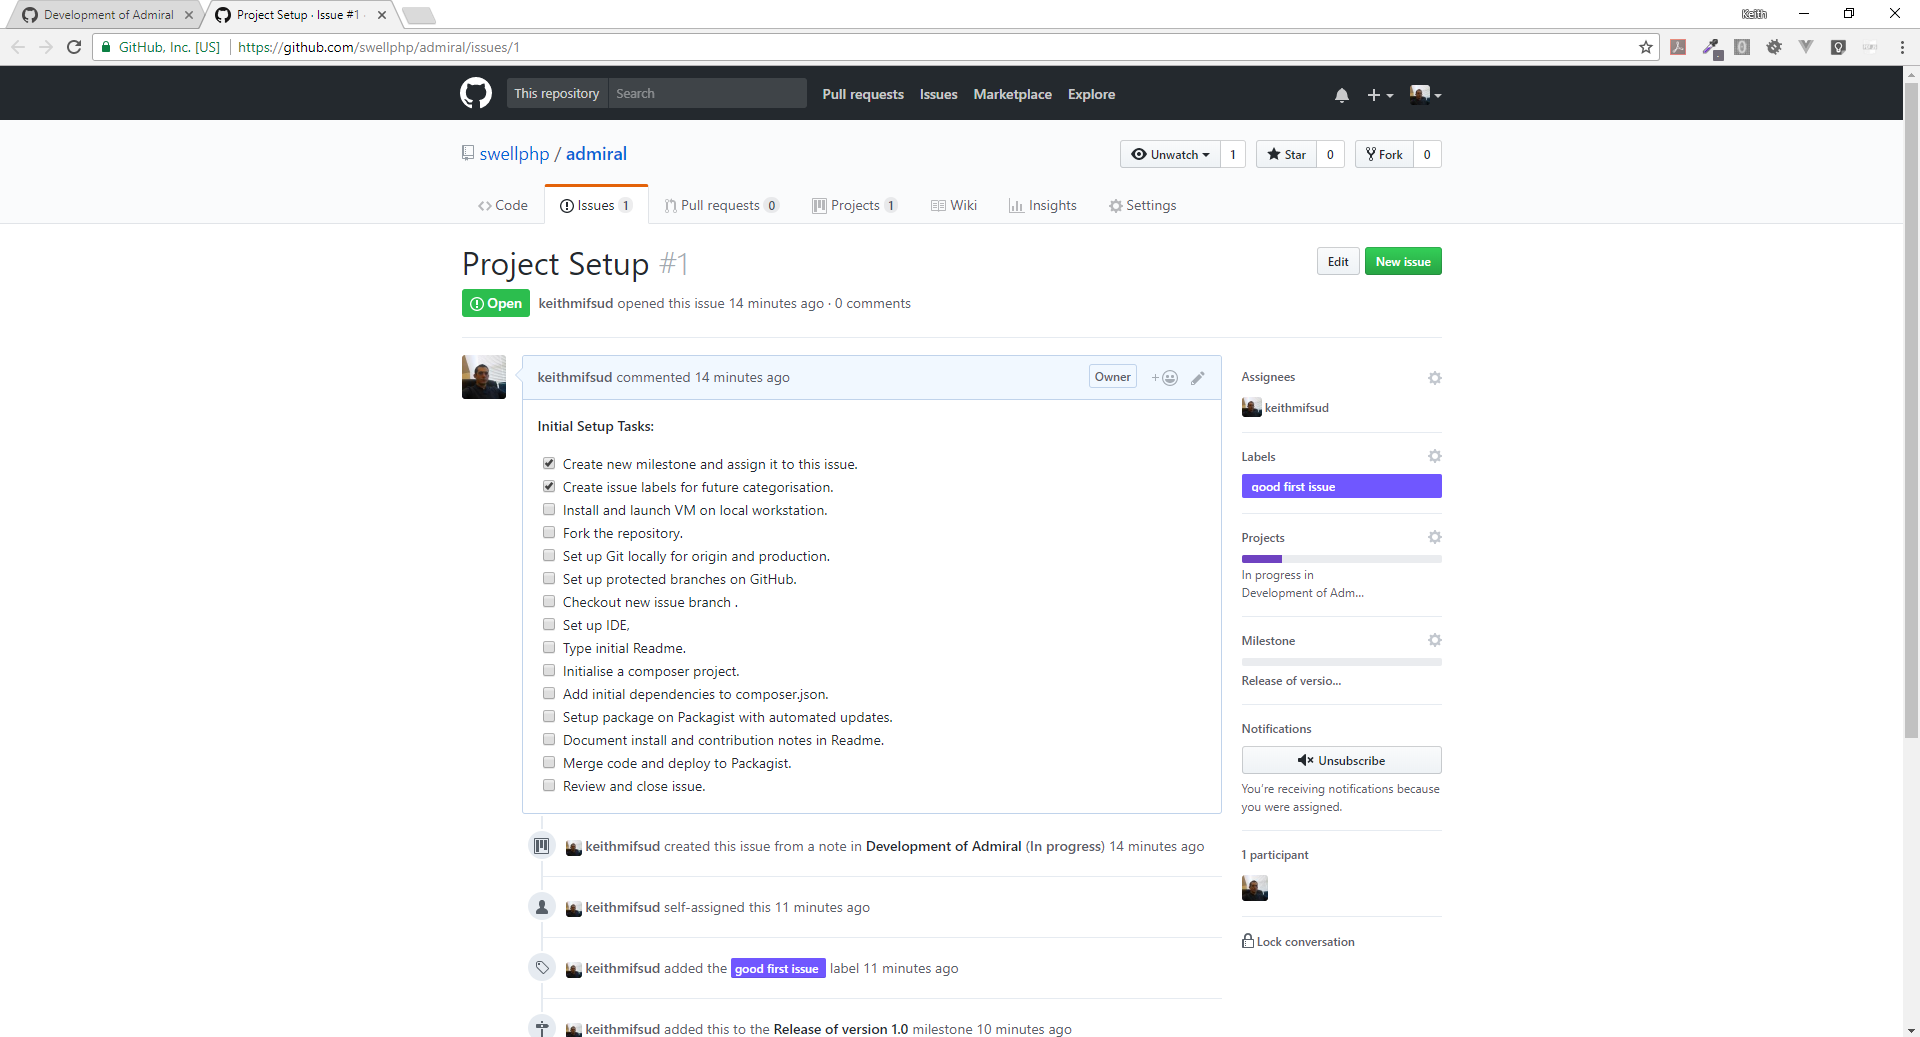The image size is (1920, 1037).
Task: Click the project board timeline event icon
Action: tap(541, 846)
